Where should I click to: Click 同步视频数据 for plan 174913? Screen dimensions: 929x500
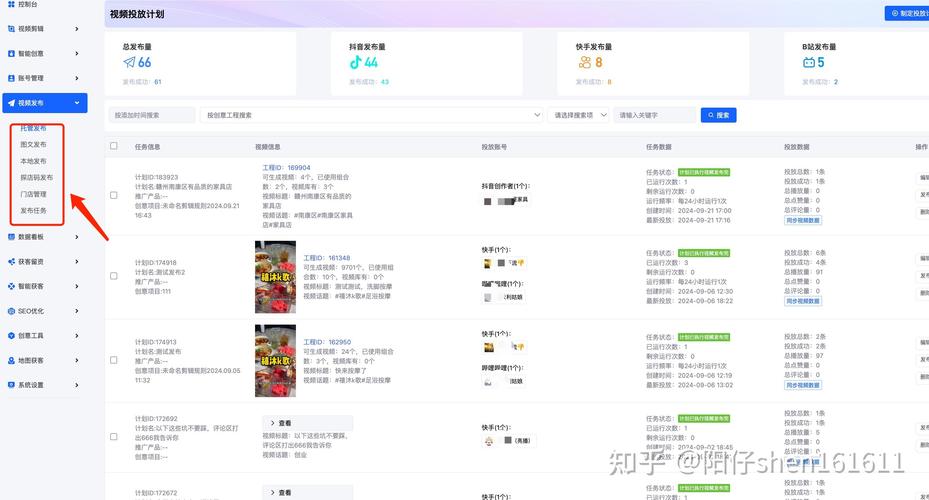803,386
